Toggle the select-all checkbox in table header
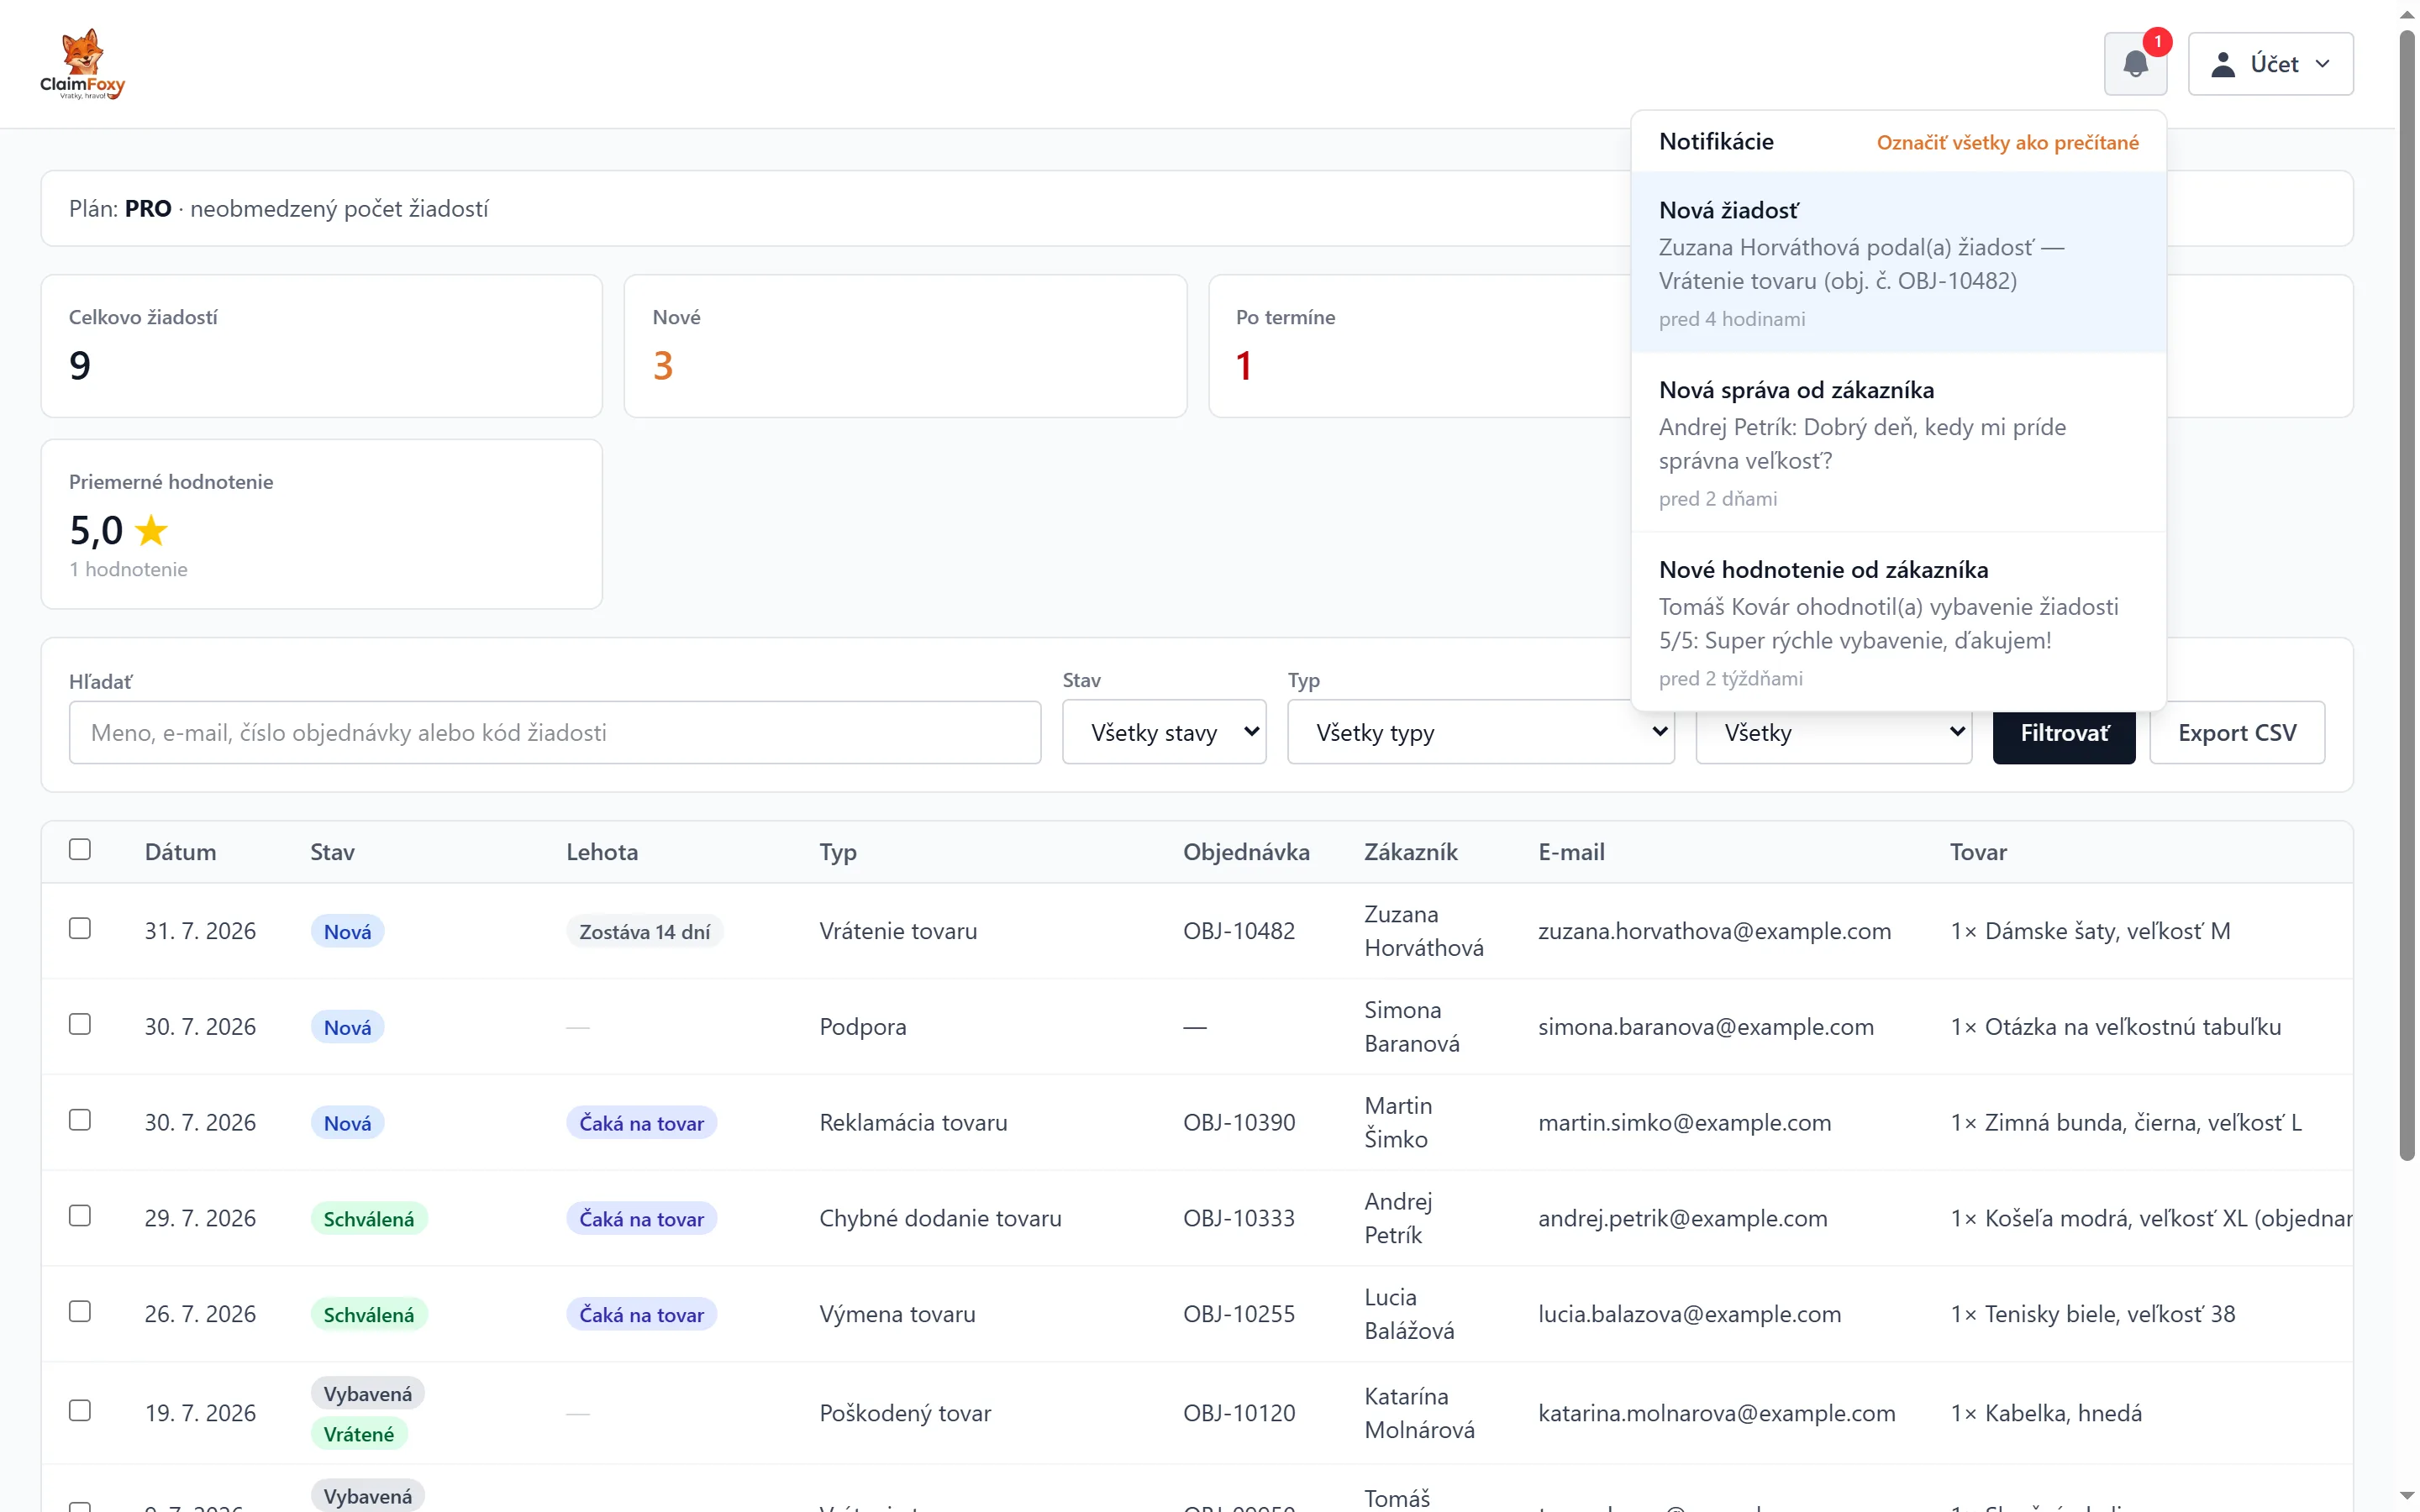The image size is (2420, 1512). [80, 849]
